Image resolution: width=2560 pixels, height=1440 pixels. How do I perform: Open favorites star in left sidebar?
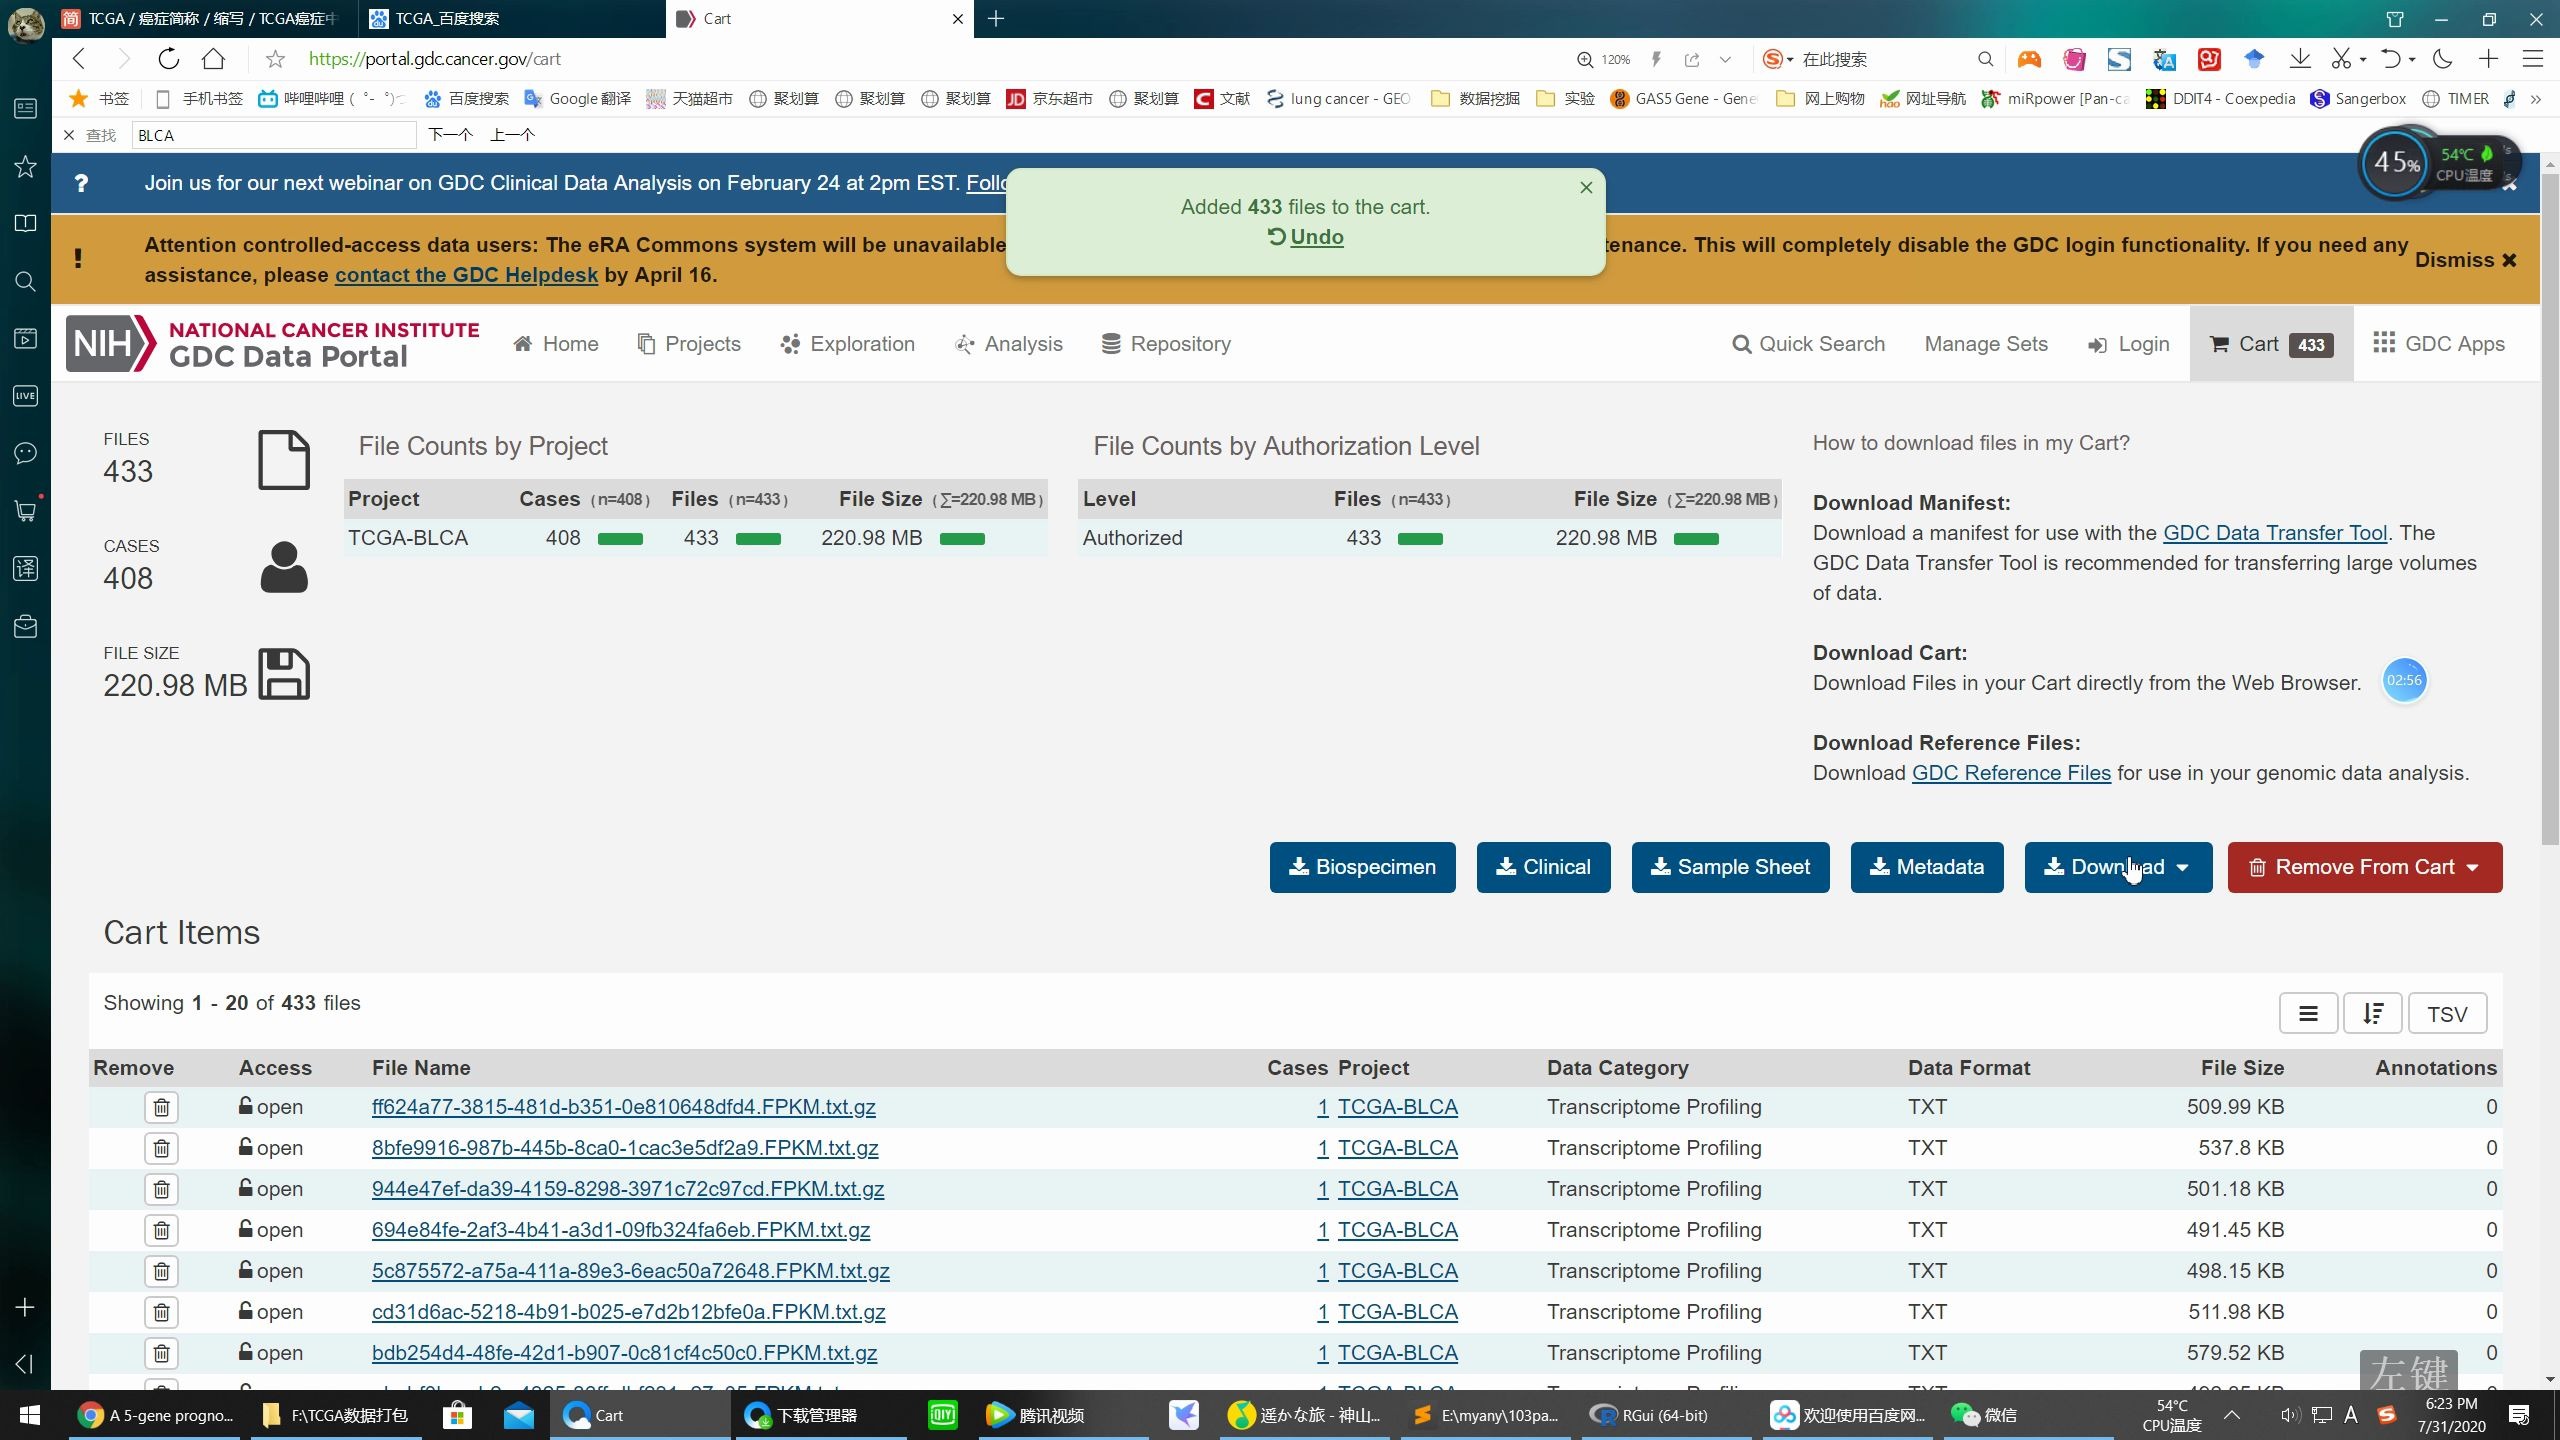(26, 166)
